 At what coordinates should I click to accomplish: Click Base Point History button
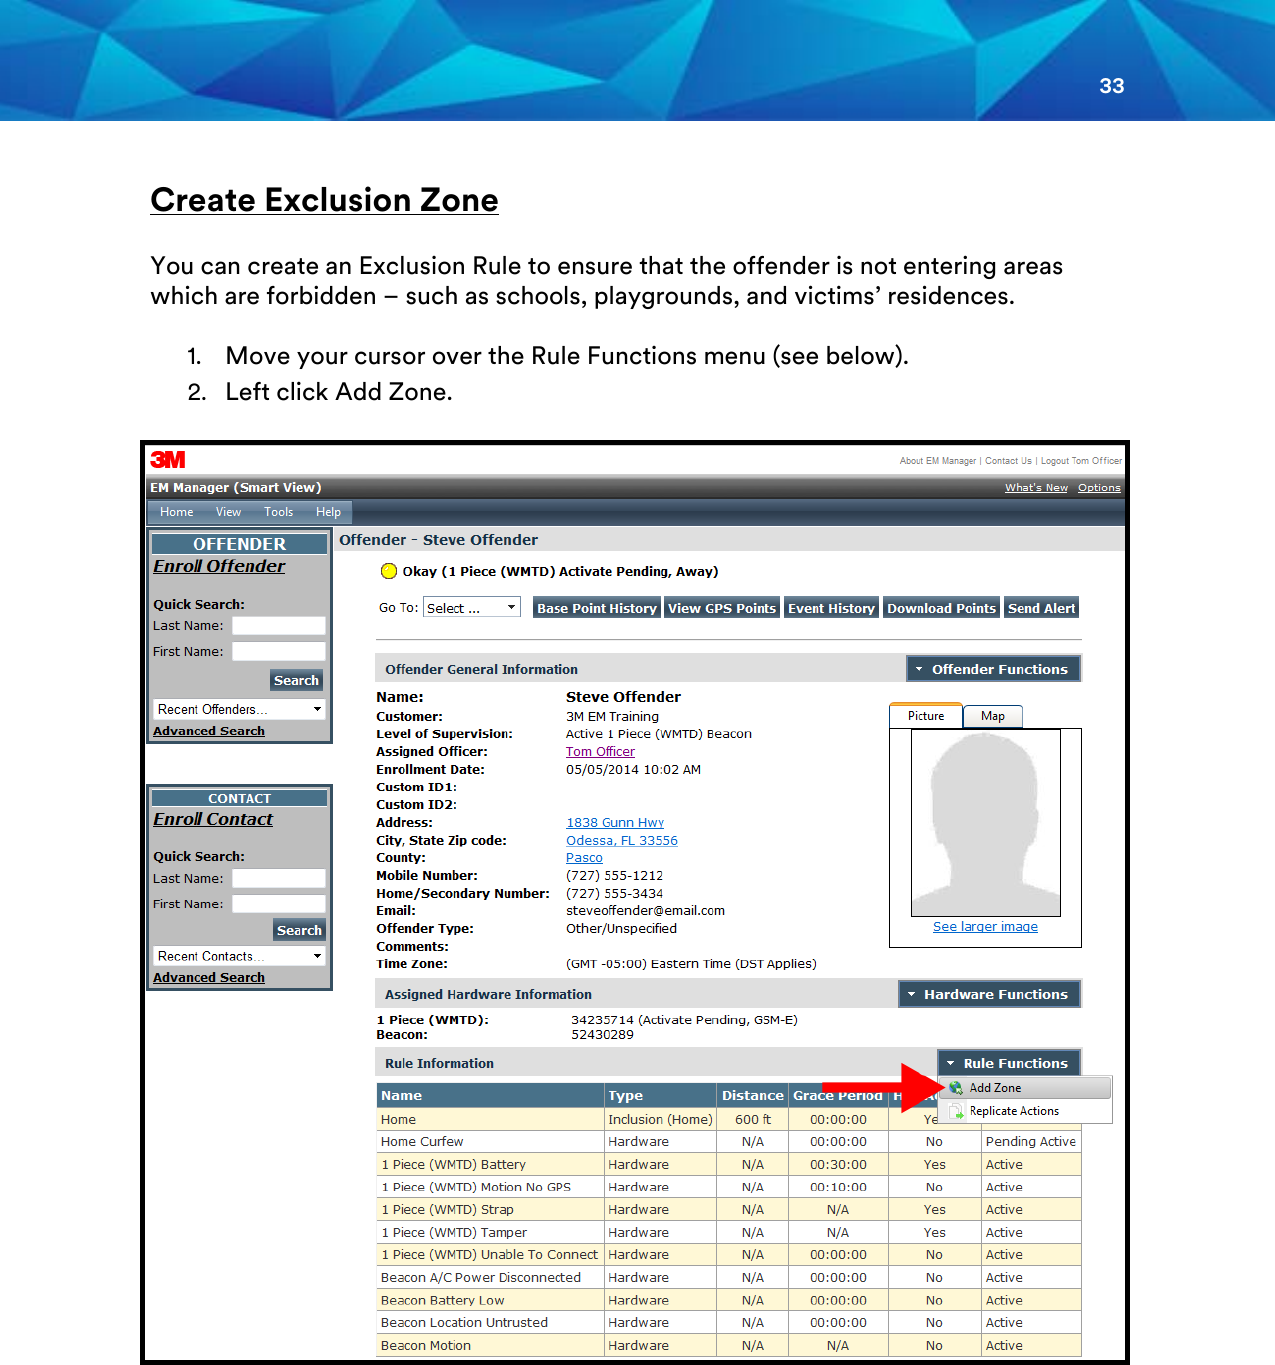pyautogui.click(x=597, y=608)
